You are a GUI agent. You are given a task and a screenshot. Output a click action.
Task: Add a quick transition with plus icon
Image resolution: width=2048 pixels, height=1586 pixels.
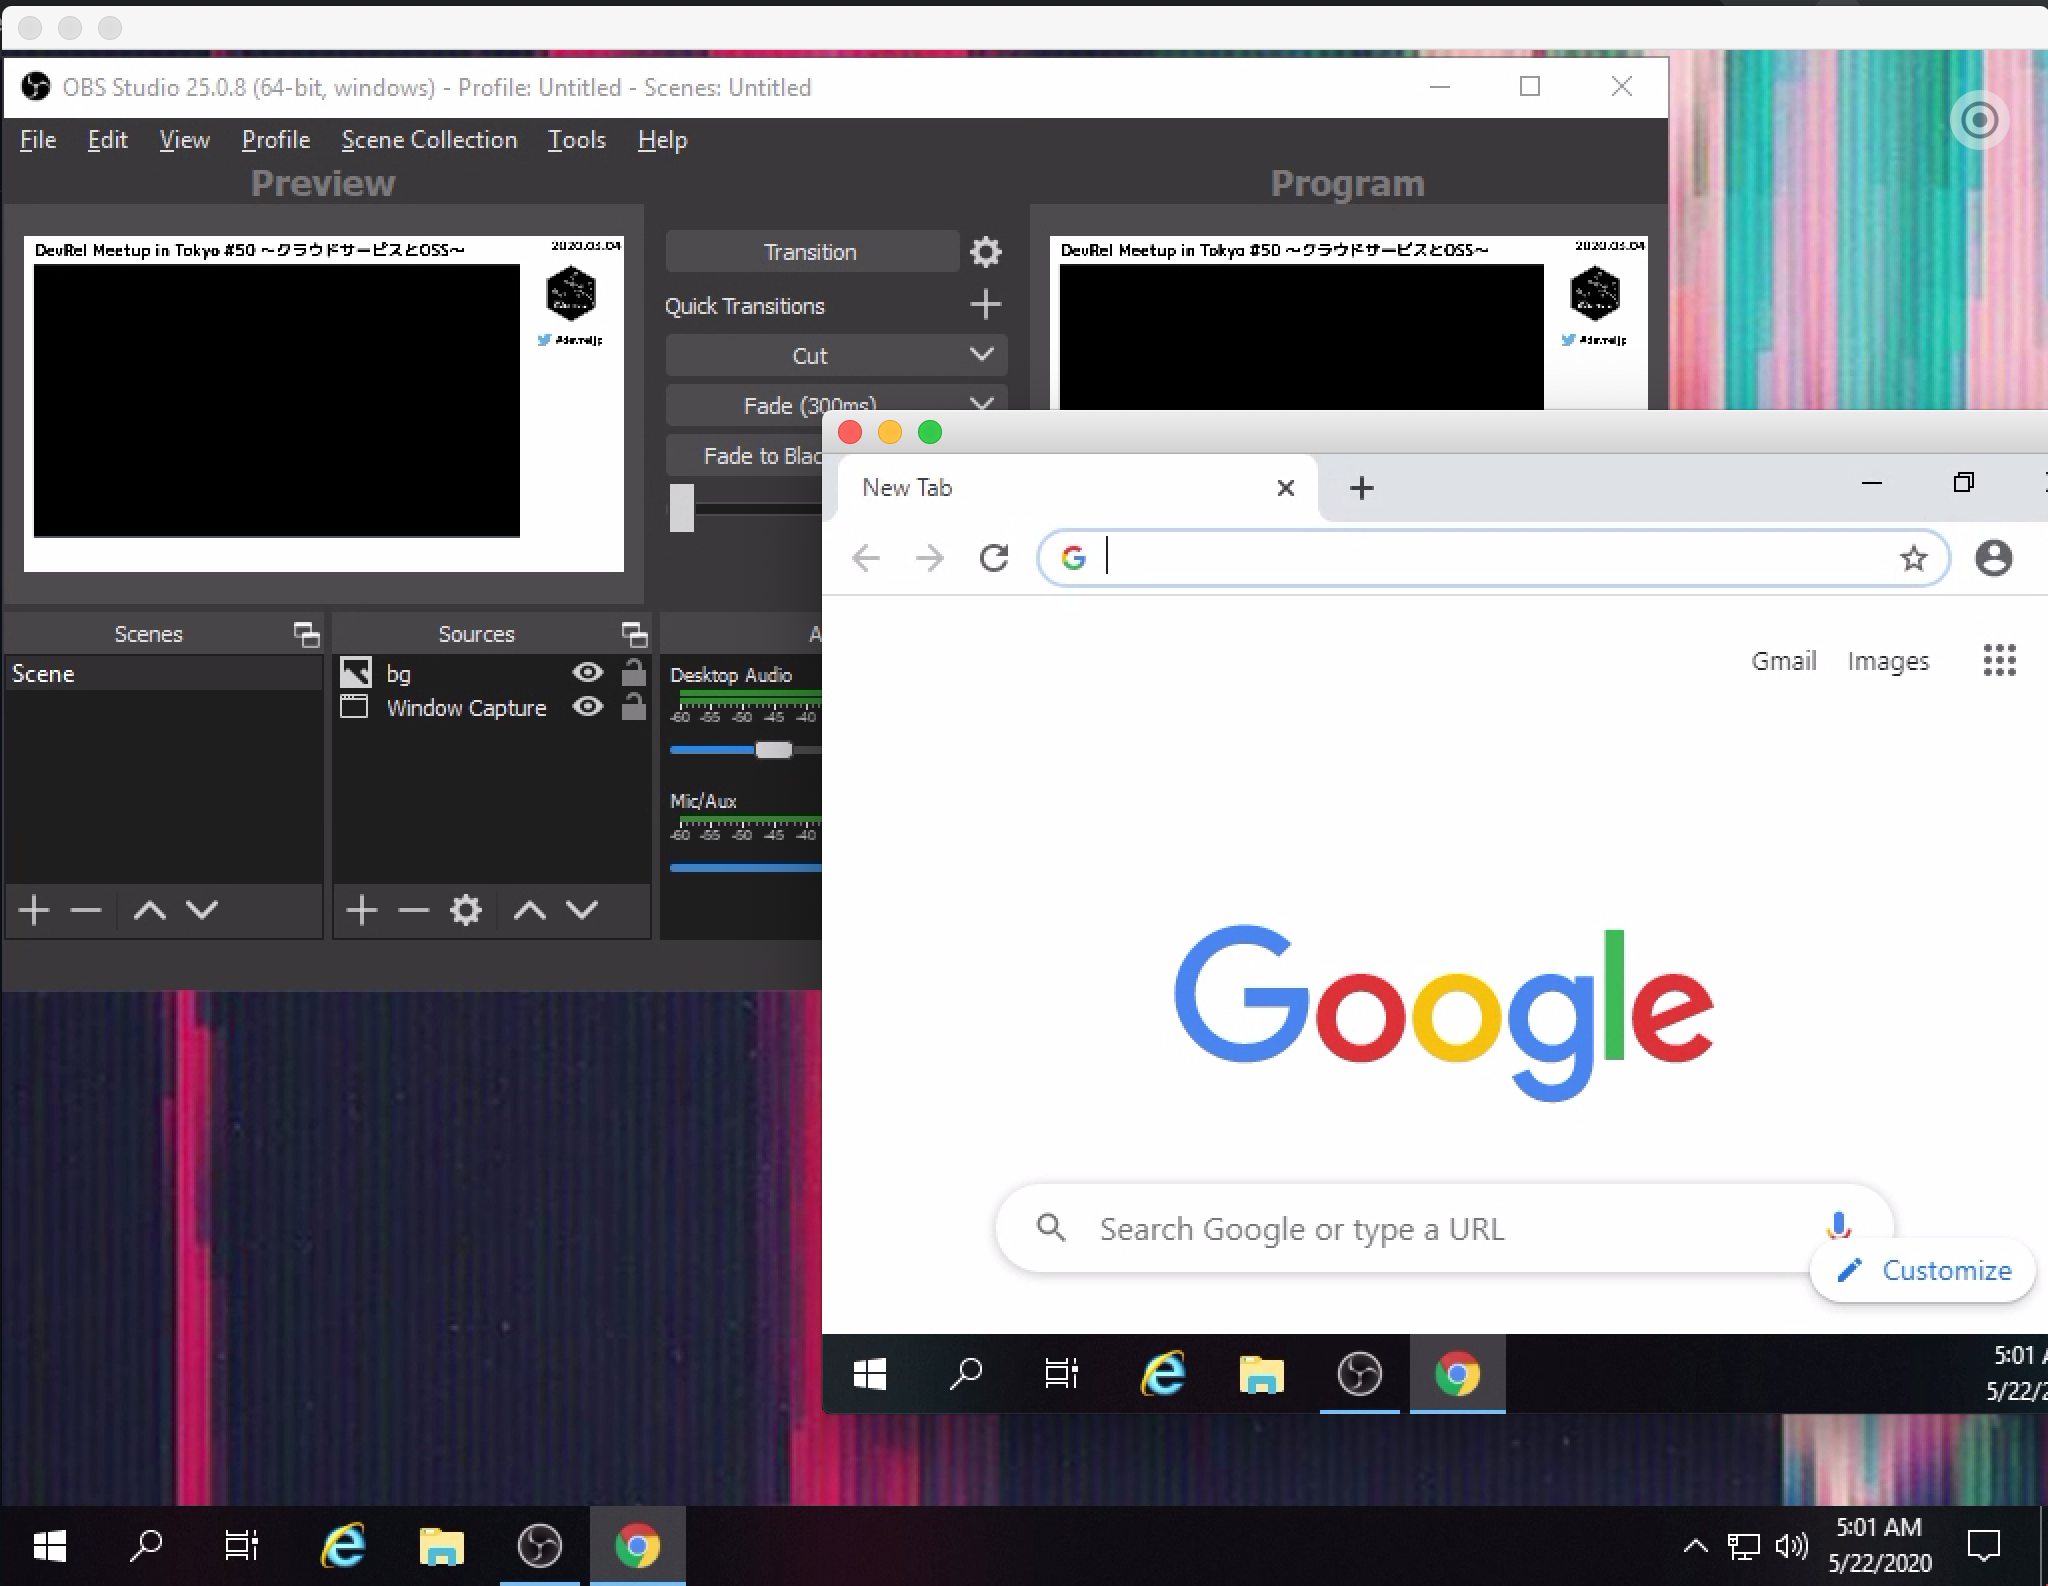tap(985, 304)
